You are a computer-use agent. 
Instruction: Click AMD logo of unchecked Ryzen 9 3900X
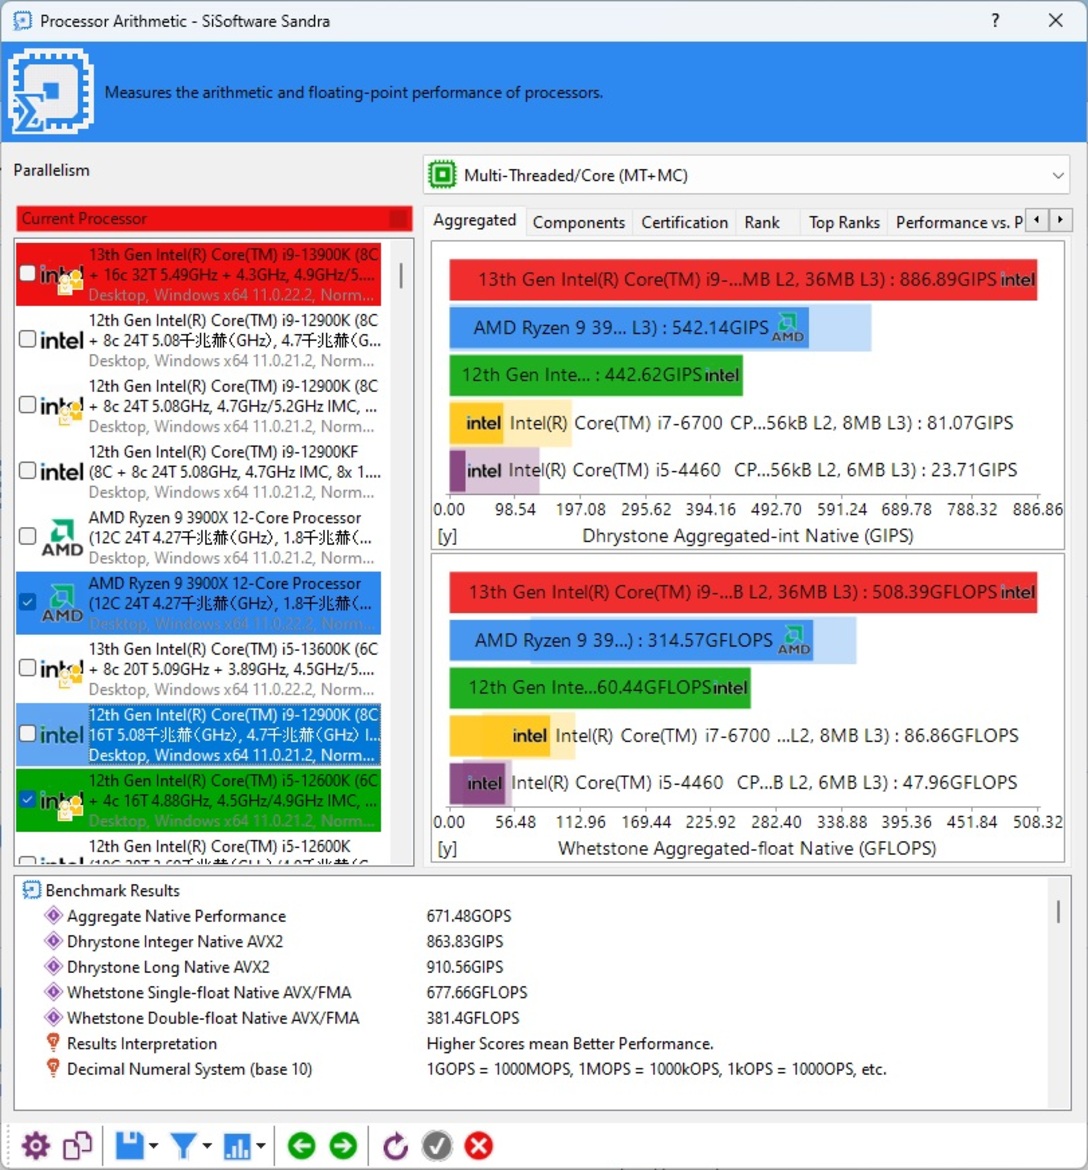point(62,537)
